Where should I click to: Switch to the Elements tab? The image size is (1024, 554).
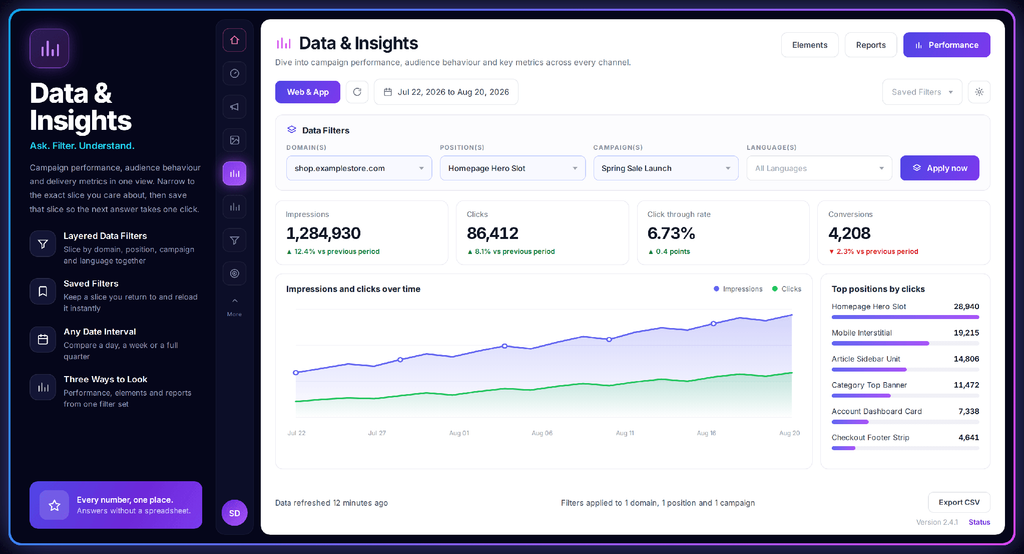point(810,45)
